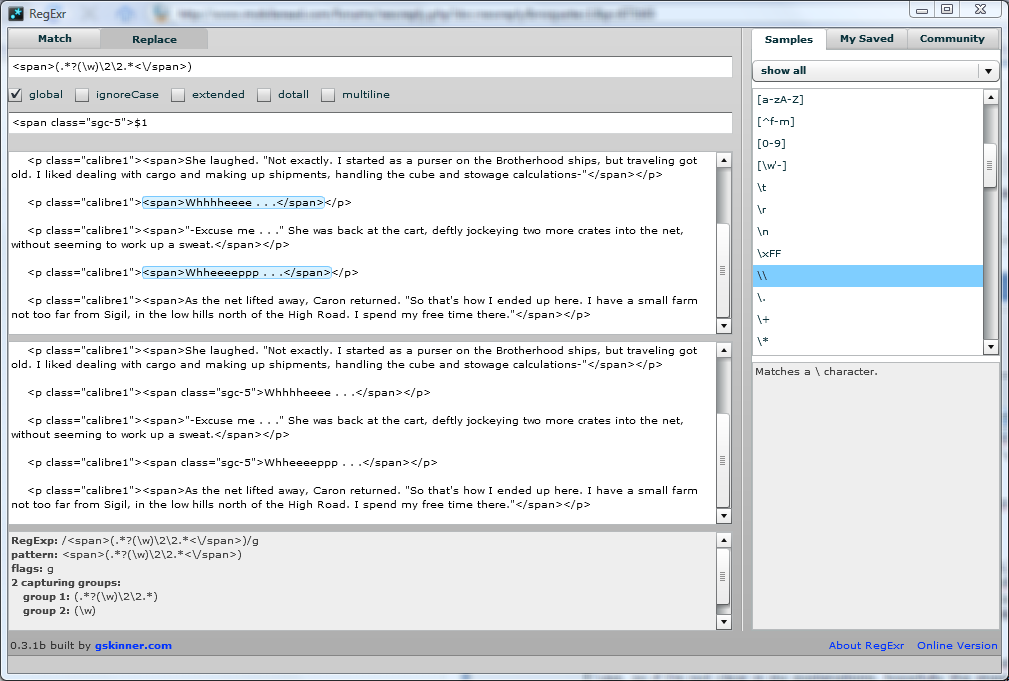Click the highlighted Whhhheeee span match
1009x681 pixels.
coord(234,203)
